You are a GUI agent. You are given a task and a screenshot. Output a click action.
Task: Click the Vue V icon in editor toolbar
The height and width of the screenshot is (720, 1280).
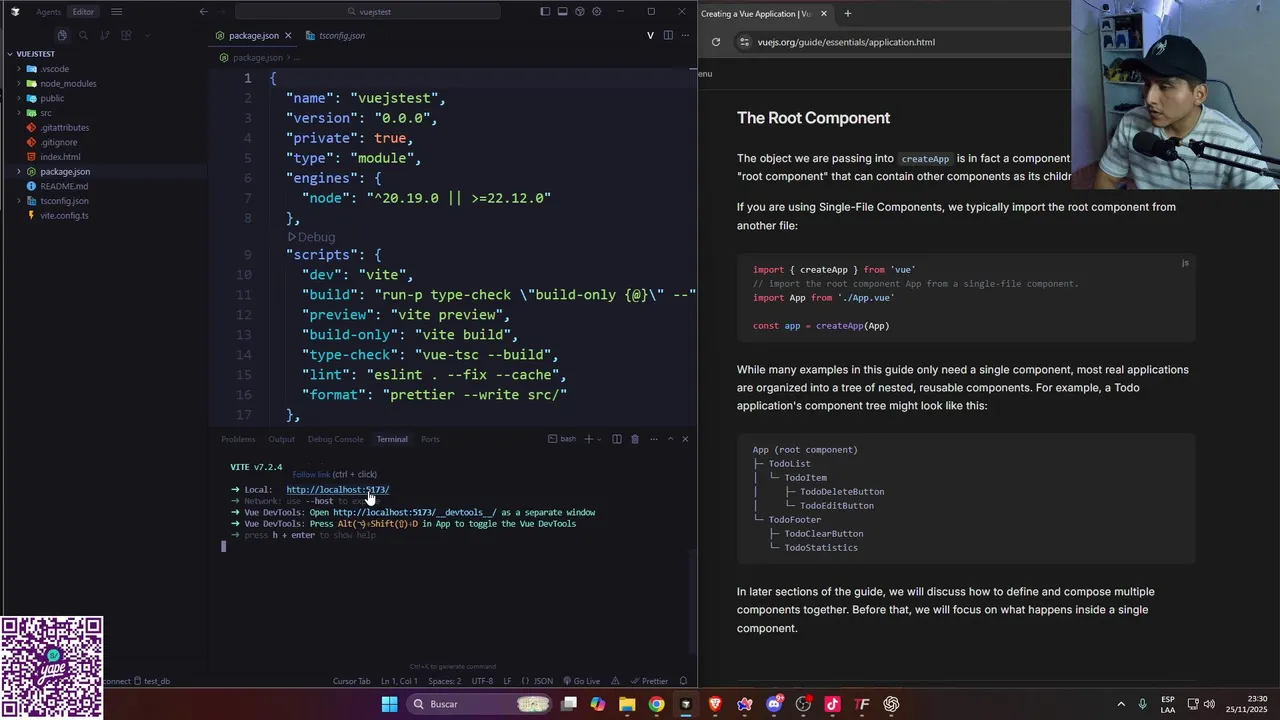[651, 35]
